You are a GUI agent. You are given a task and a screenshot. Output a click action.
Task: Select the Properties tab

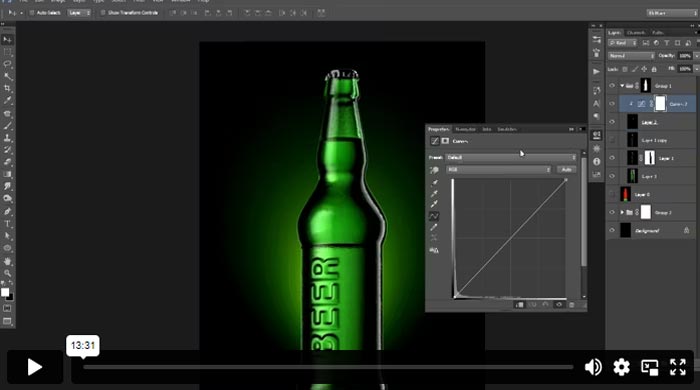pos(439,129)
